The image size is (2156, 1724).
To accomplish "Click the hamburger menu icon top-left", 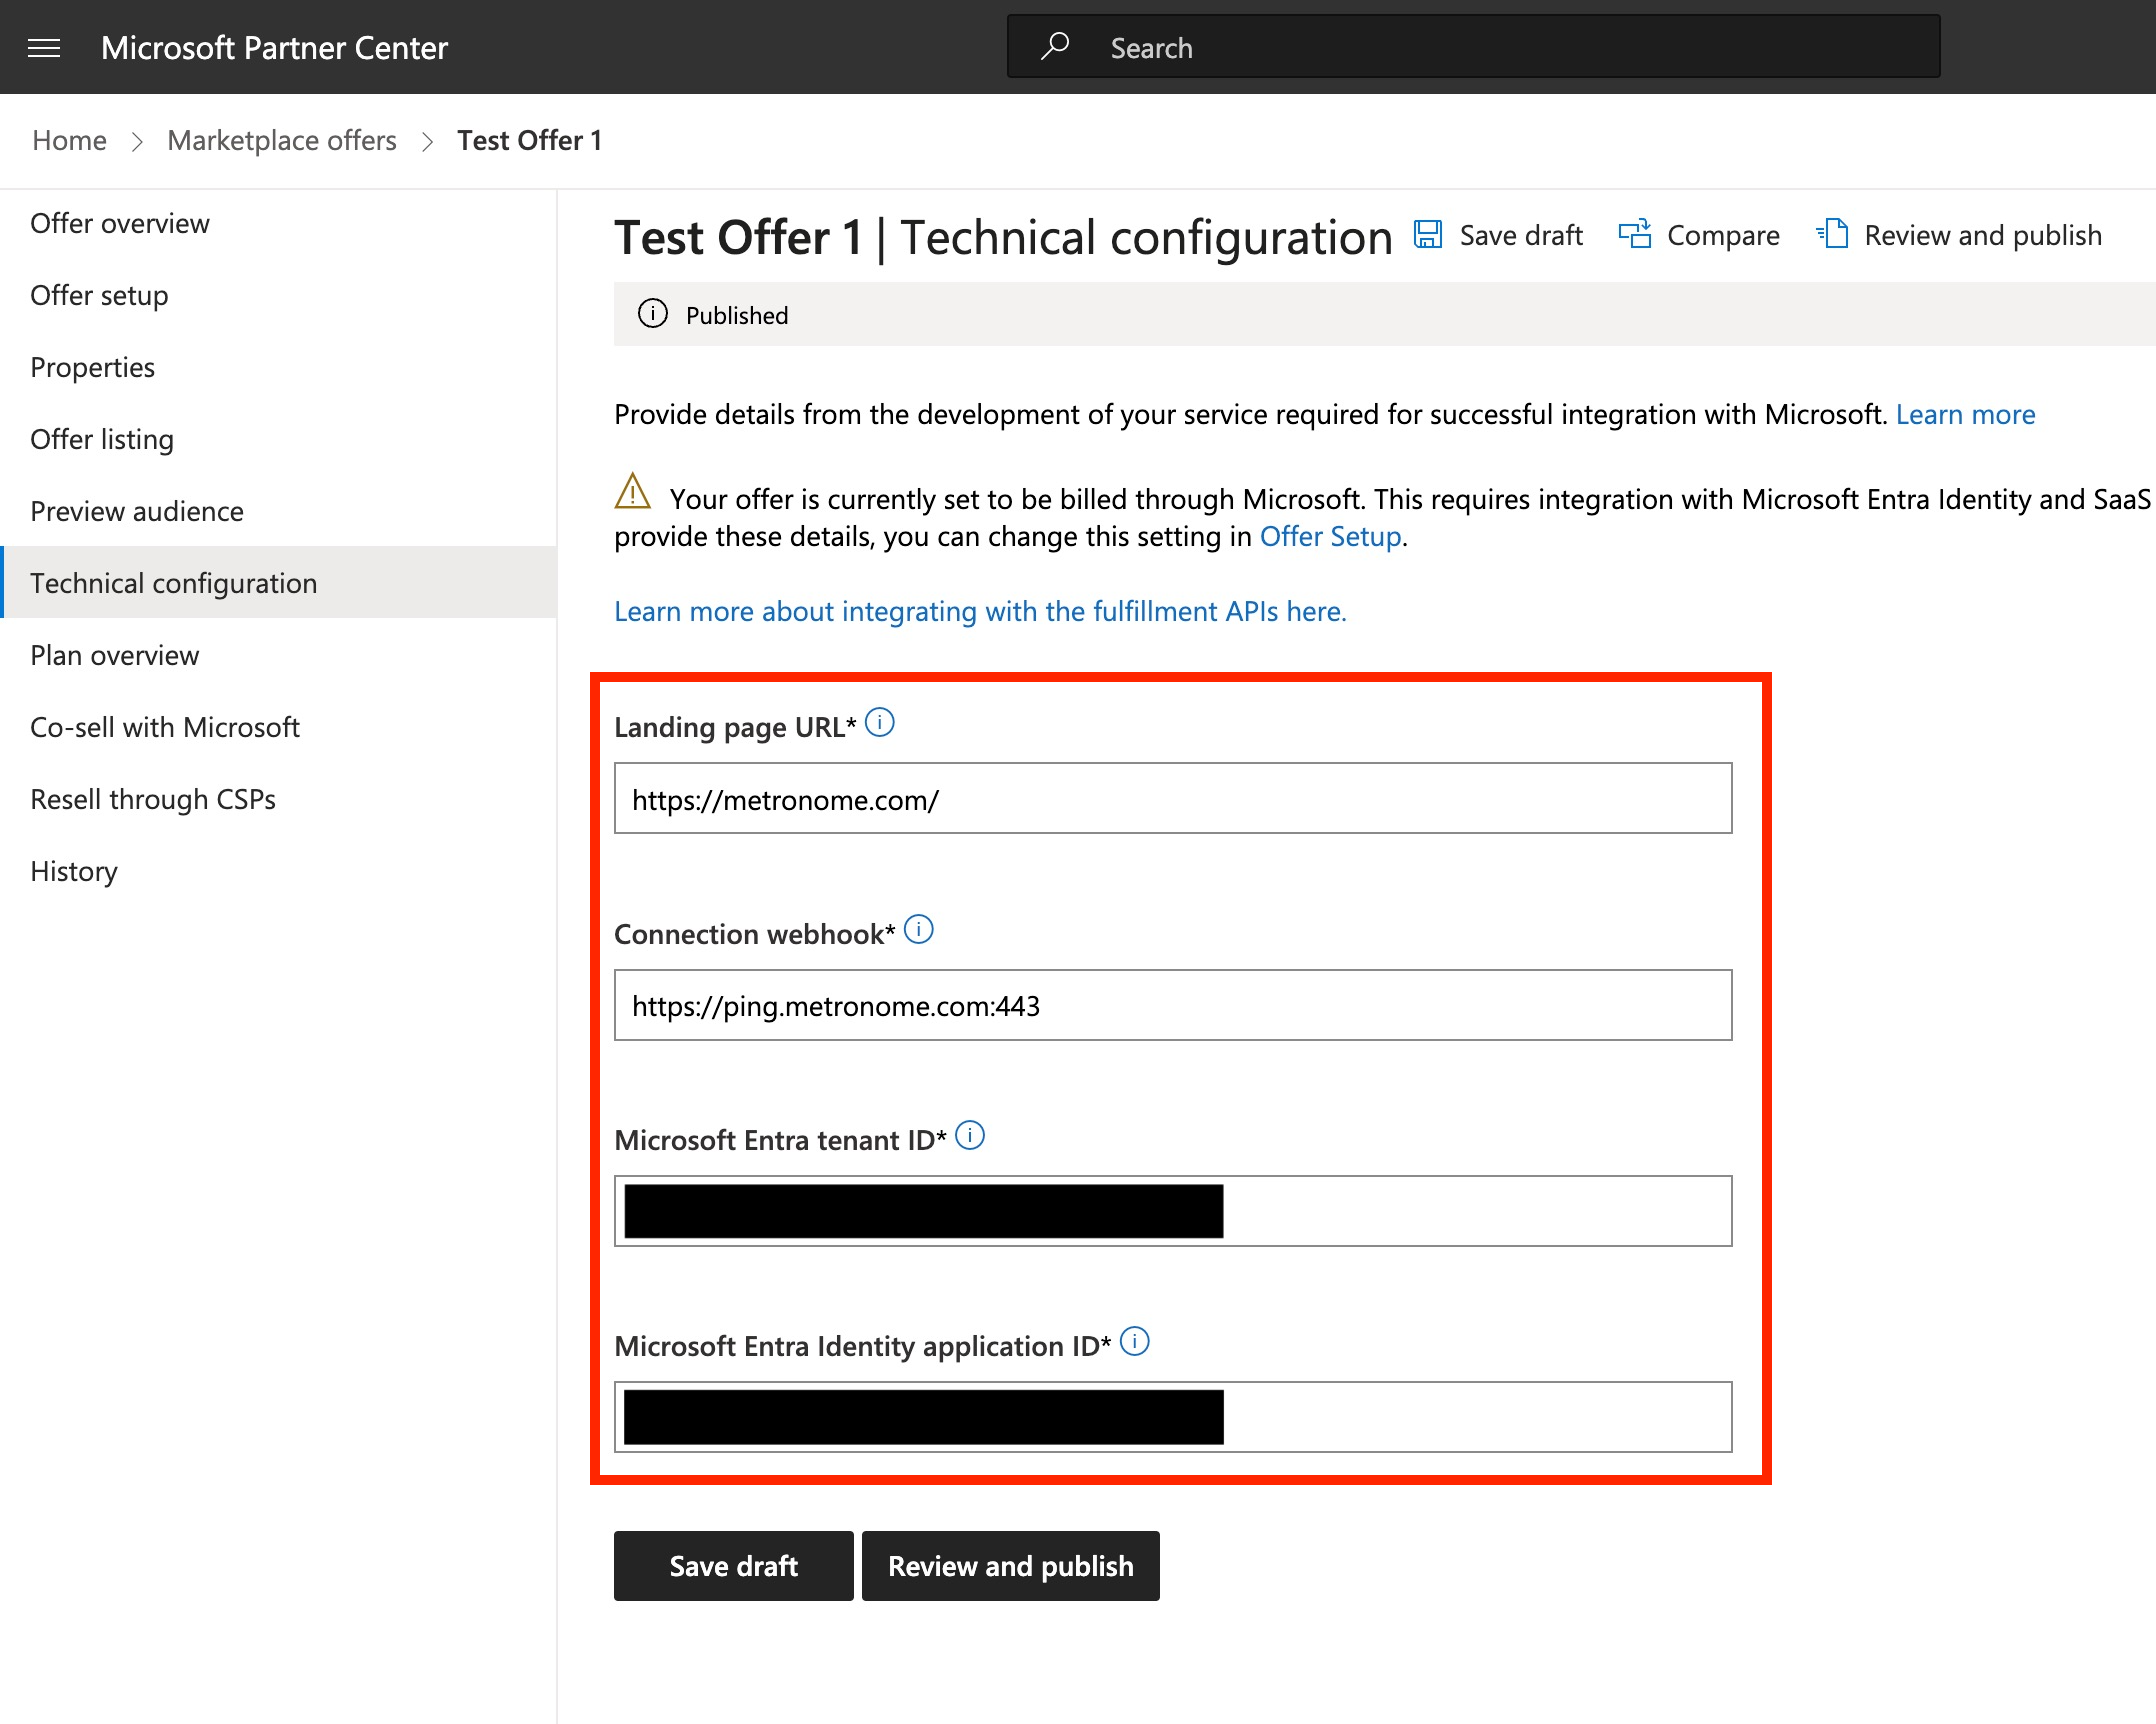I will coord(47,47).
